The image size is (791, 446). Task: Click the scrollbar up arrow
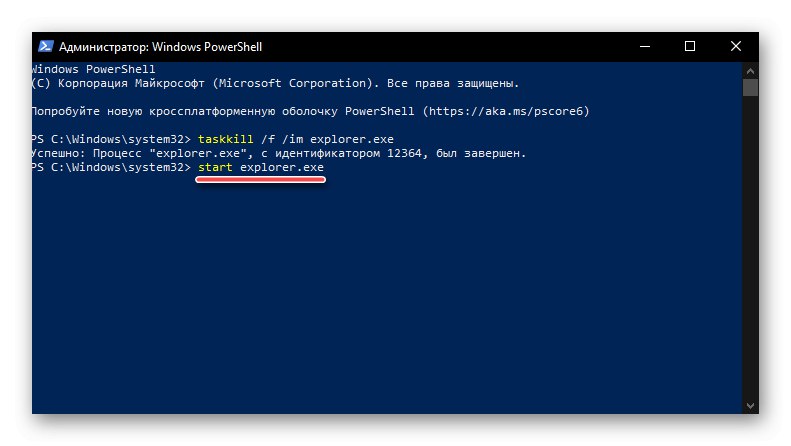coord(750,70)
